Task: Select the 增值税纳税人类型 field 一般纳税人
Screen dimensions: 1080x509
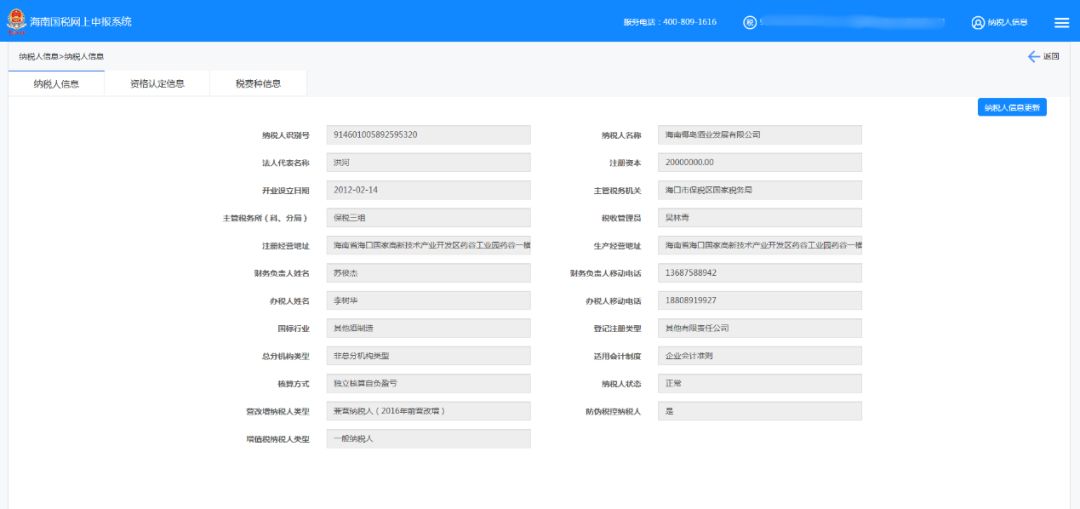Action: coord(428,439)
